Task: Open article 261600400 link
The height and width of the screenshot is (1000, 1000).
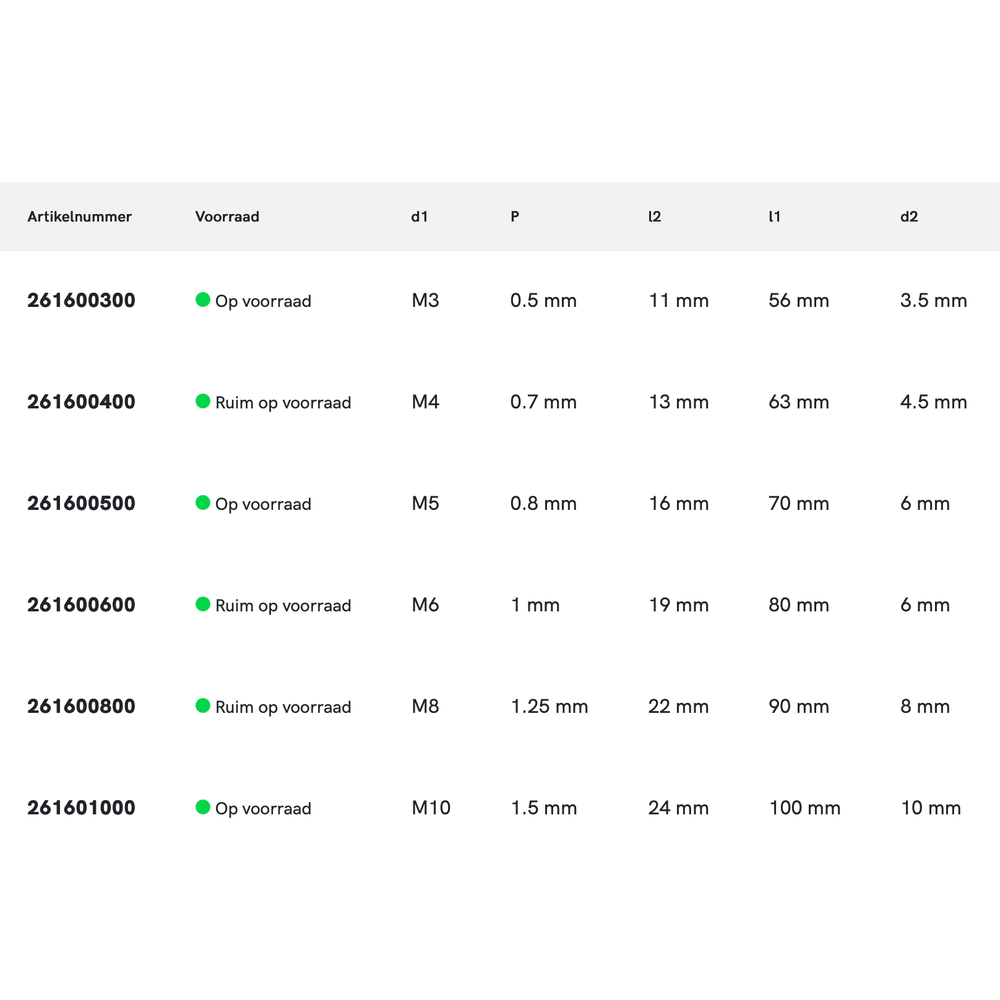Action: coord(81,402)
